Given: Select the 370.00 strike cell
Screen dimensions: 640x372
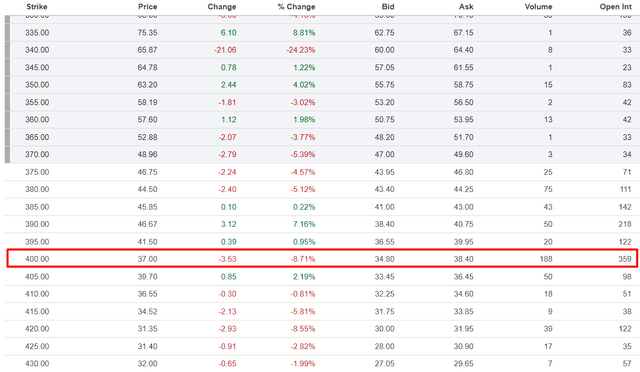Looking at the screenshot, I should tap(37, 154).
